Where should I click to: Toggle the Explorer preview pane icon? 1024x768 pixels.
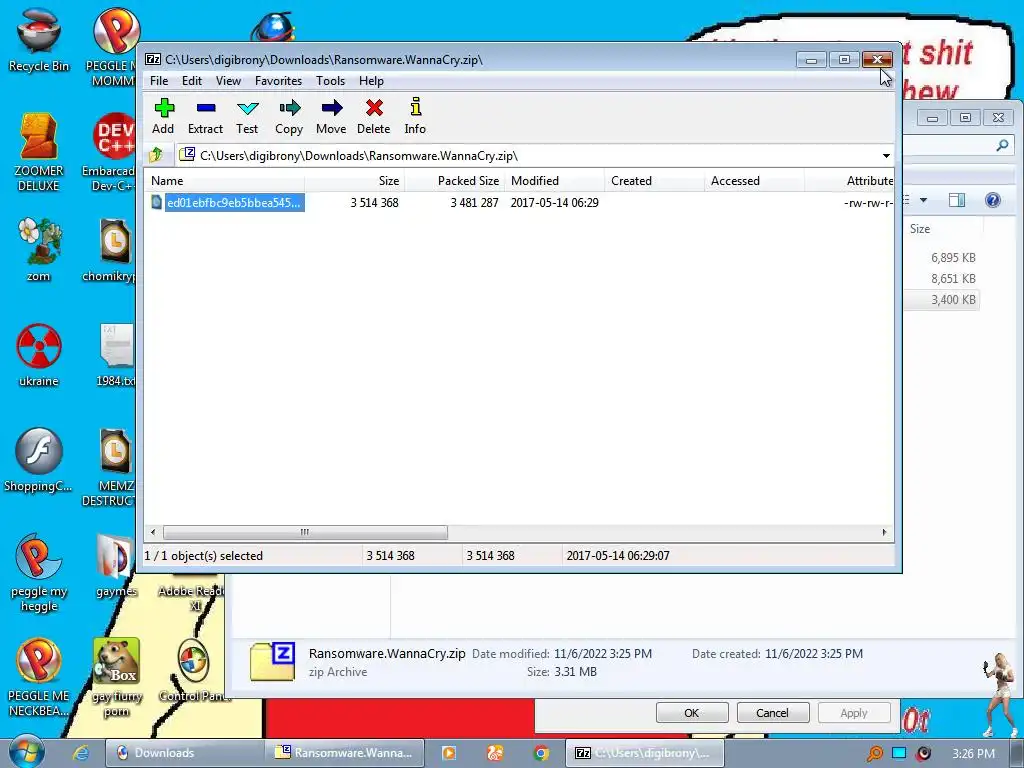pos(957,200)
